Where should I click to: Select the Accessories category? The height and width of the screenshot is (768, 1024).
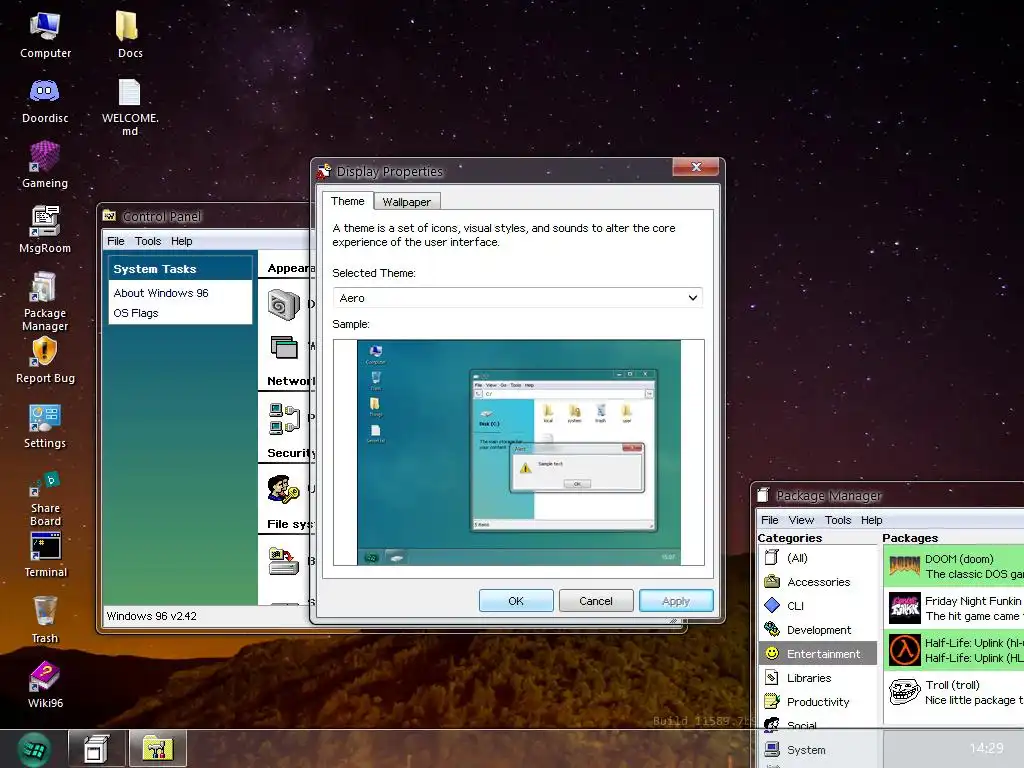point(818,582)
